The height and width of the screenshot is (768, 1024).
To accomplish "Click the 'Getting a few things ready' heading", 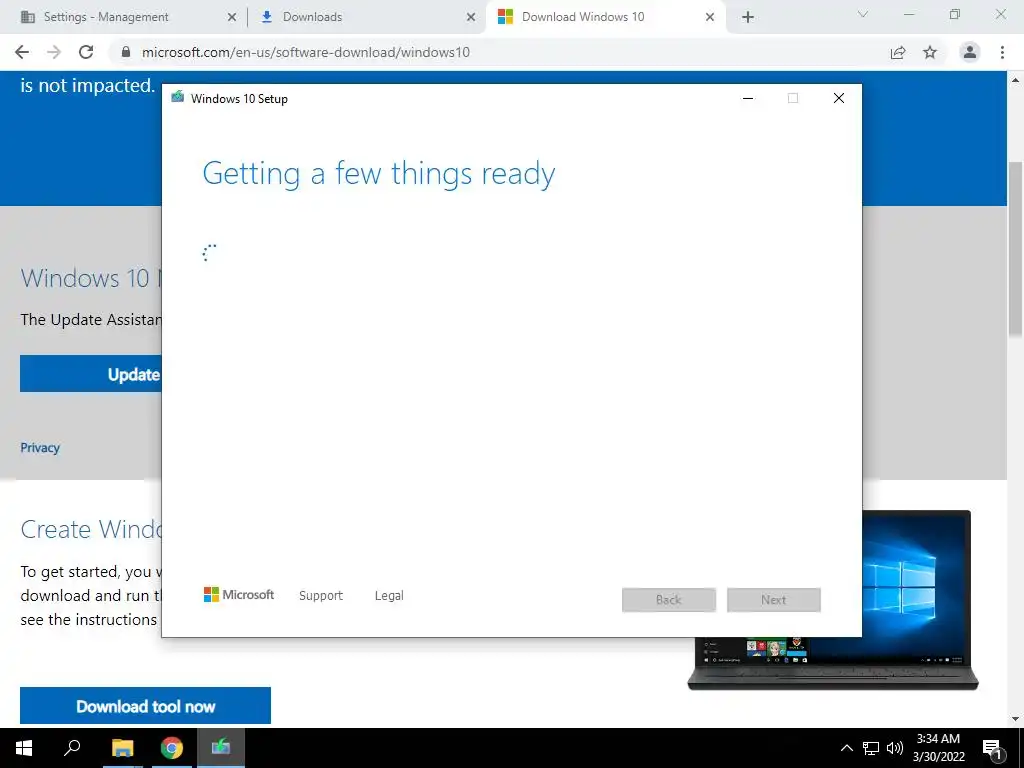I will pyautogui.click(x=379, y=174).
